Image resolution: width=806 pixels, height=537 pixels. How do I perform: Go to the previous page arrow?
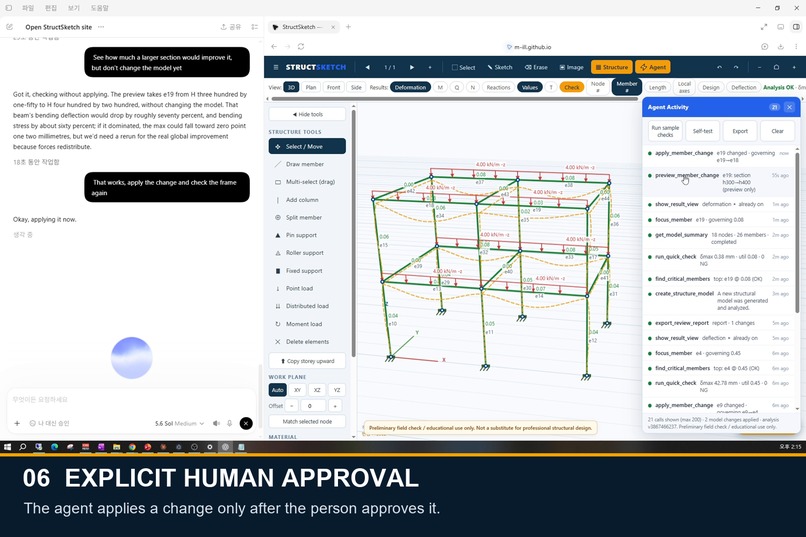click(368, 67)
